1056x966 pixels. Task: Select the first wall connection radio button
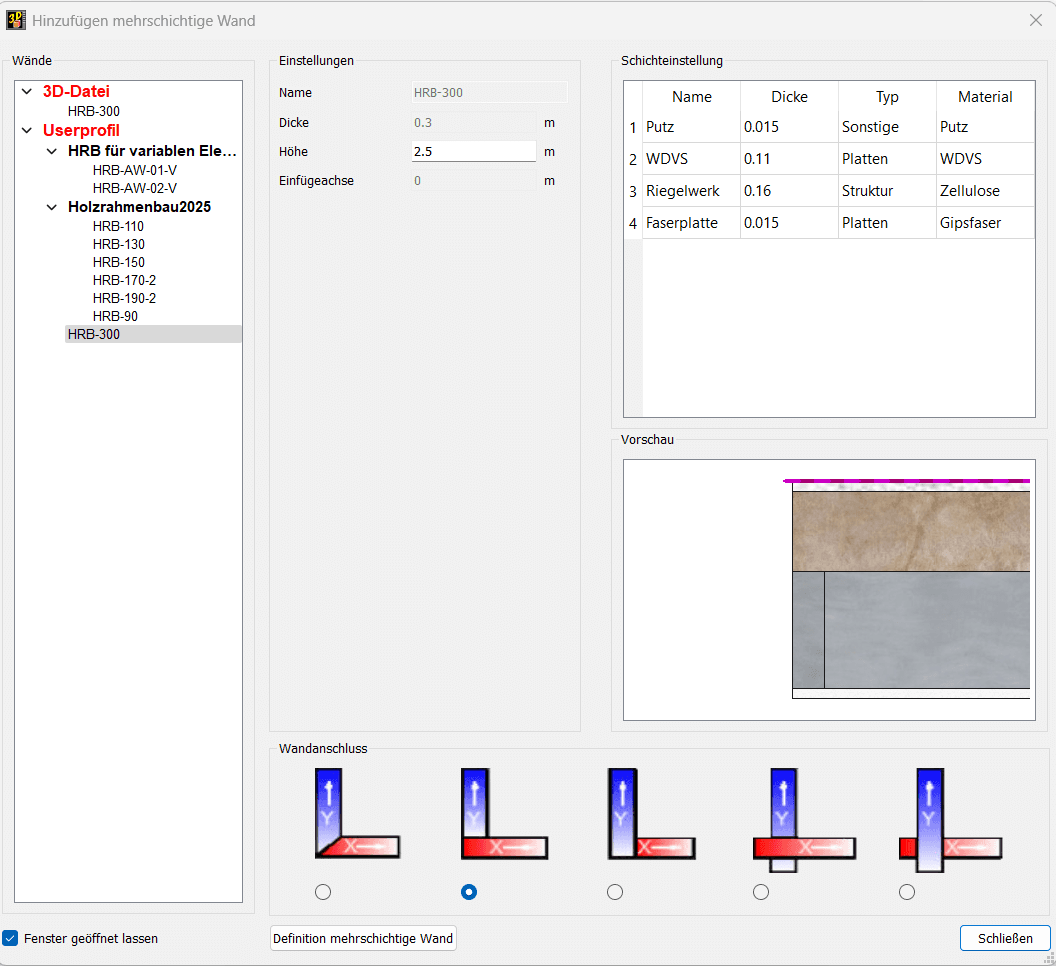[x=322, y=892]
